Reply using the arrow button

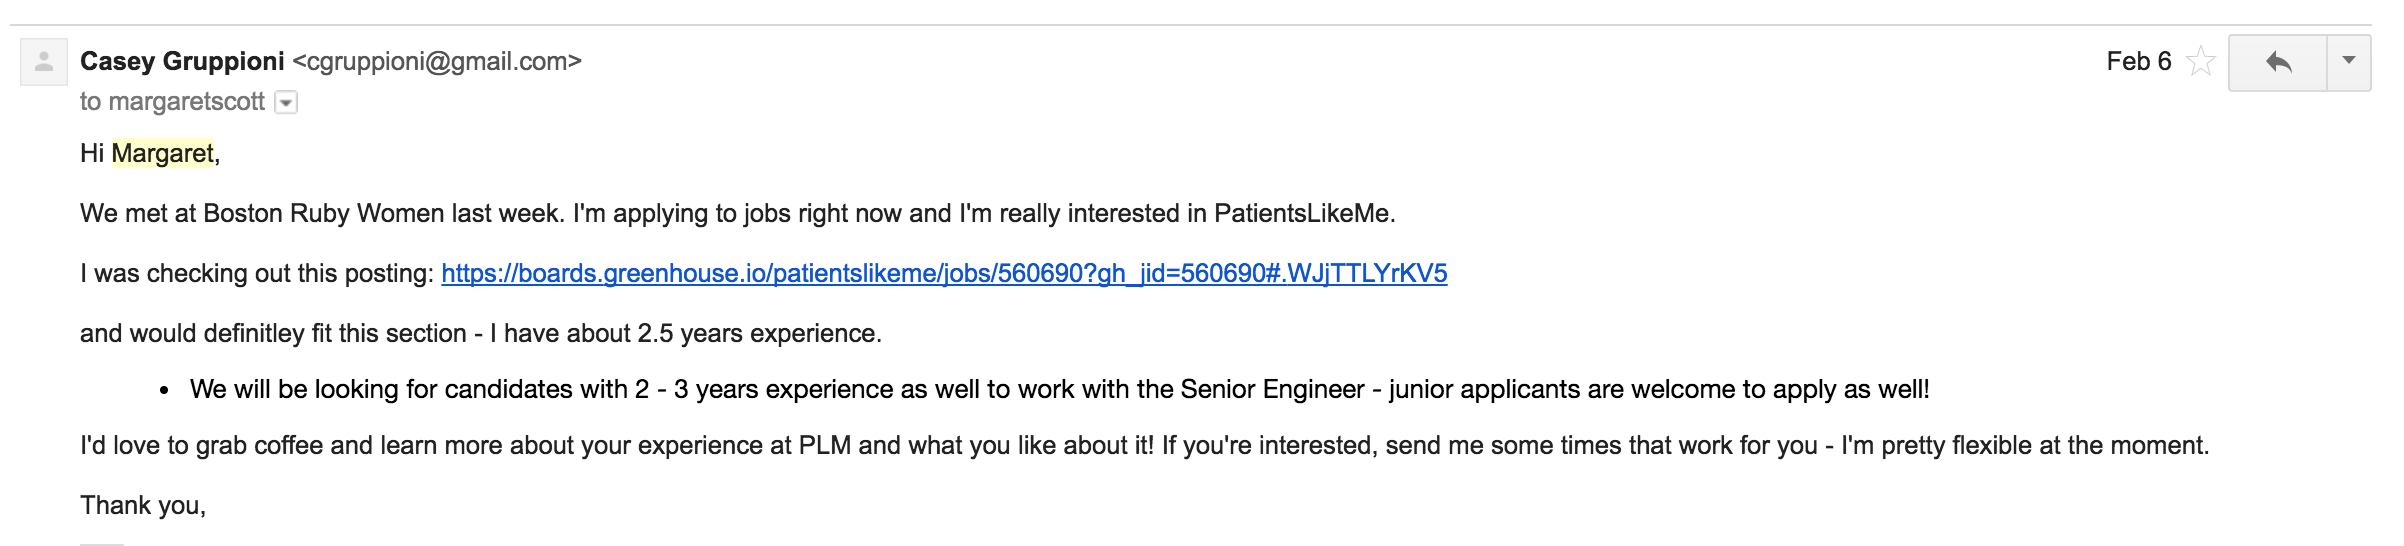(x=2278, y=63)
